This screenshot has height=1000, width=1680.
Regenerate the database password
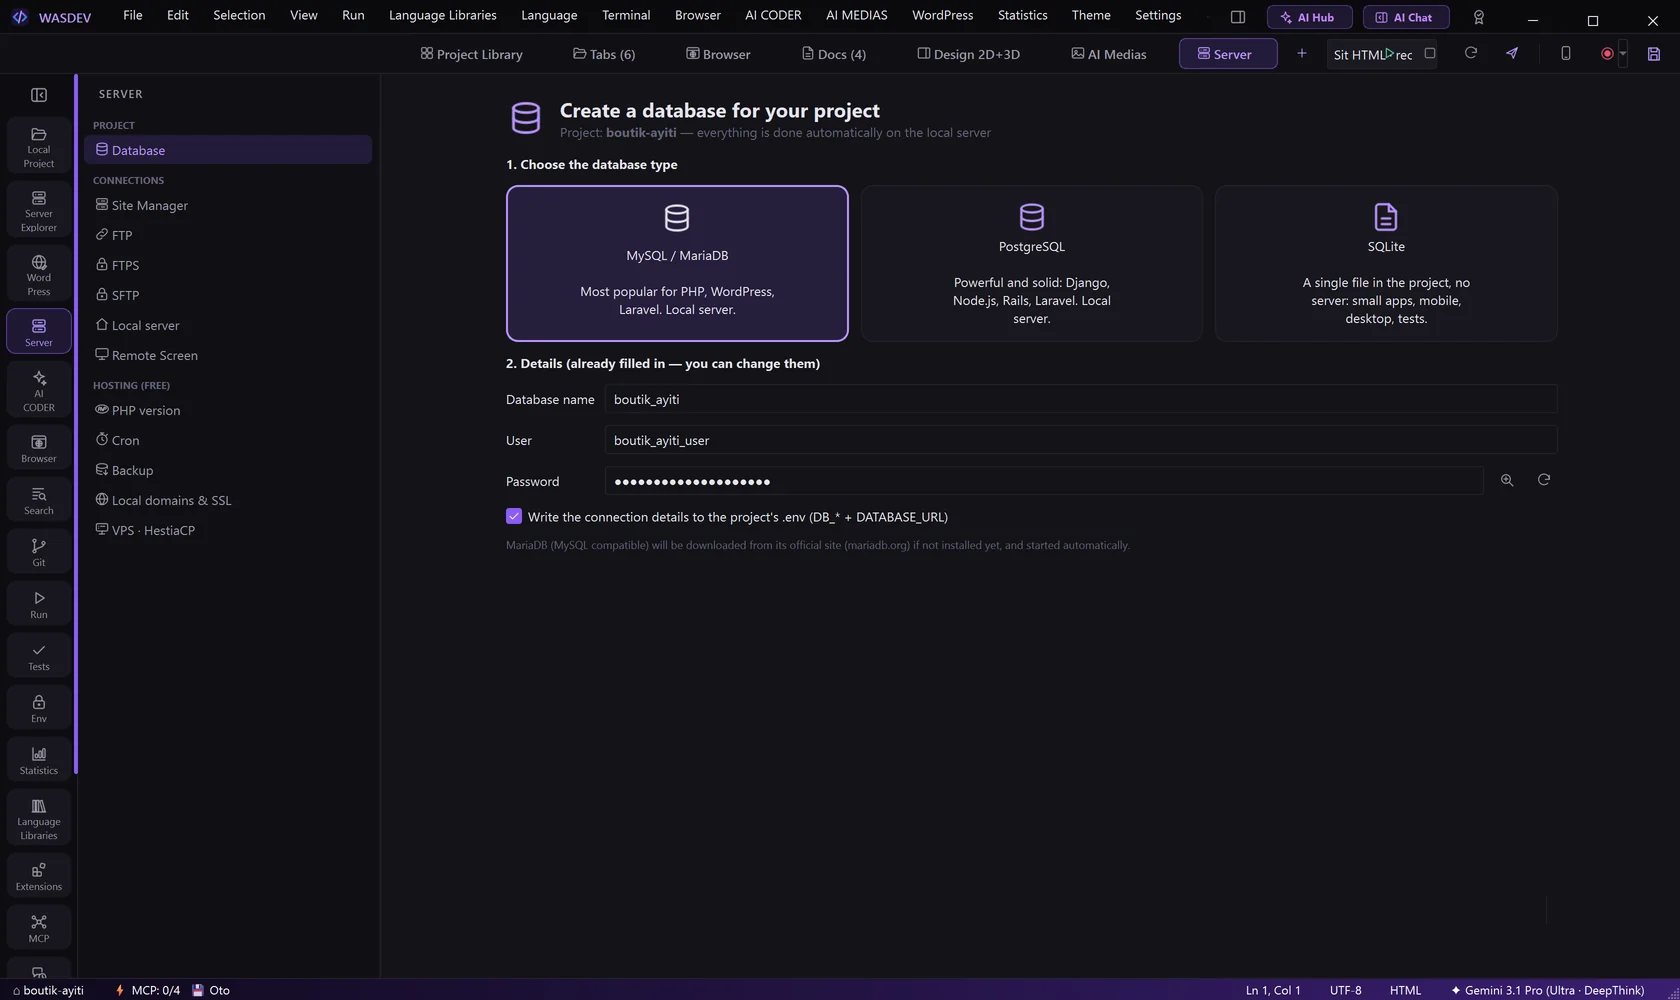[x=1544, y=480]
